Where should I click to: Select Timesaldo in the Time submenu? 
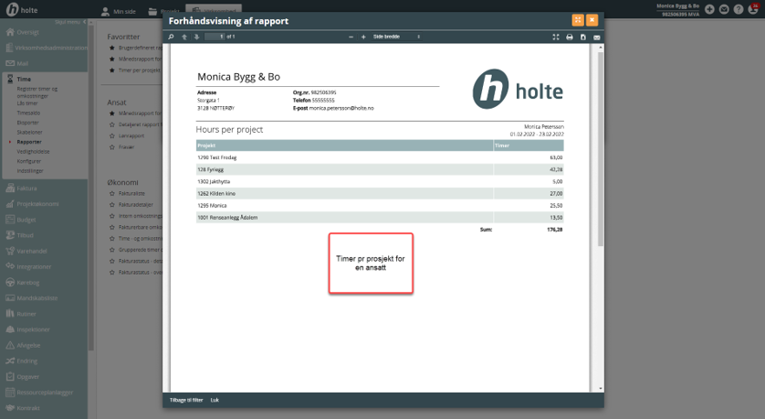click(30, 113)
